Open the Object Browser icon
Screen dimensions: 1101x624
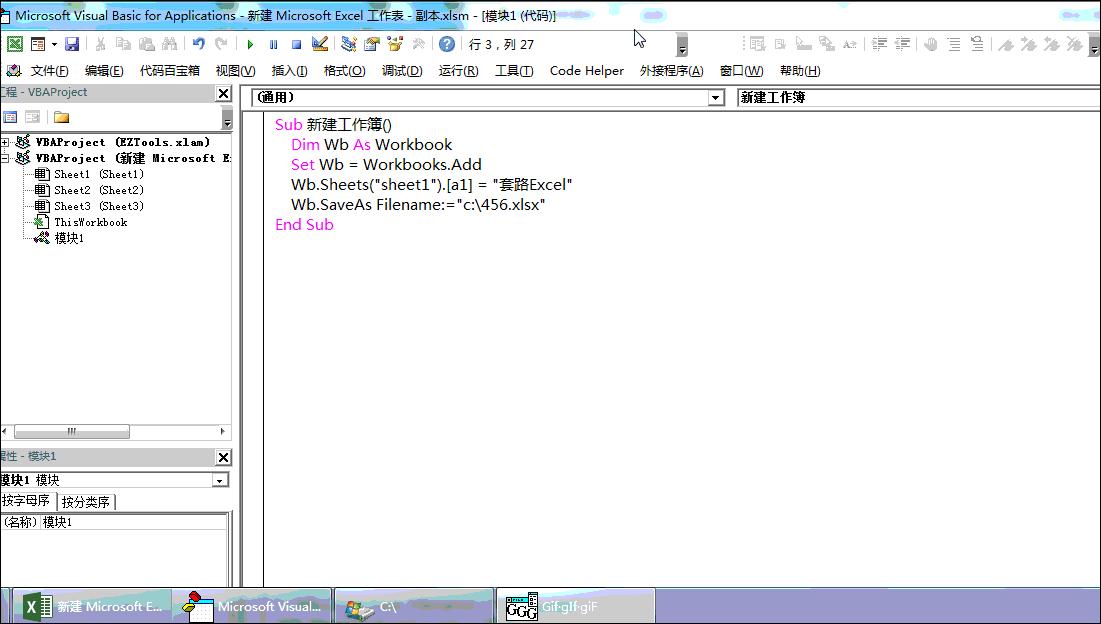coord(395,44)
